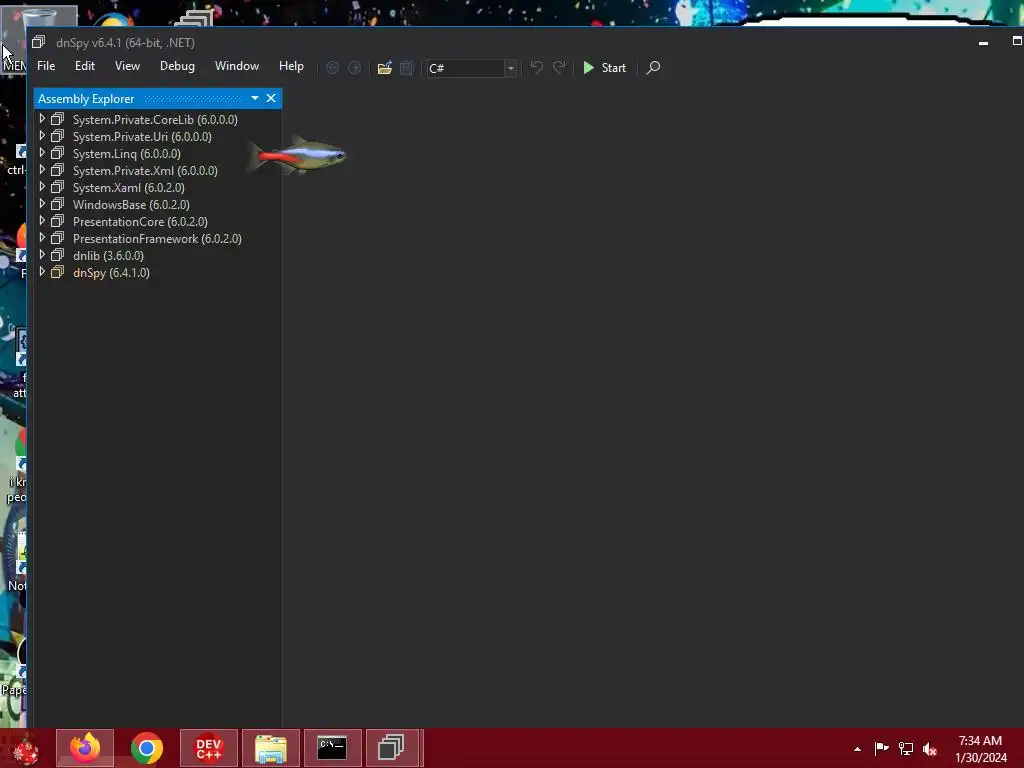Click the Undo toolbar icon
Screen dimensions: 1024x768
point(536,67)
